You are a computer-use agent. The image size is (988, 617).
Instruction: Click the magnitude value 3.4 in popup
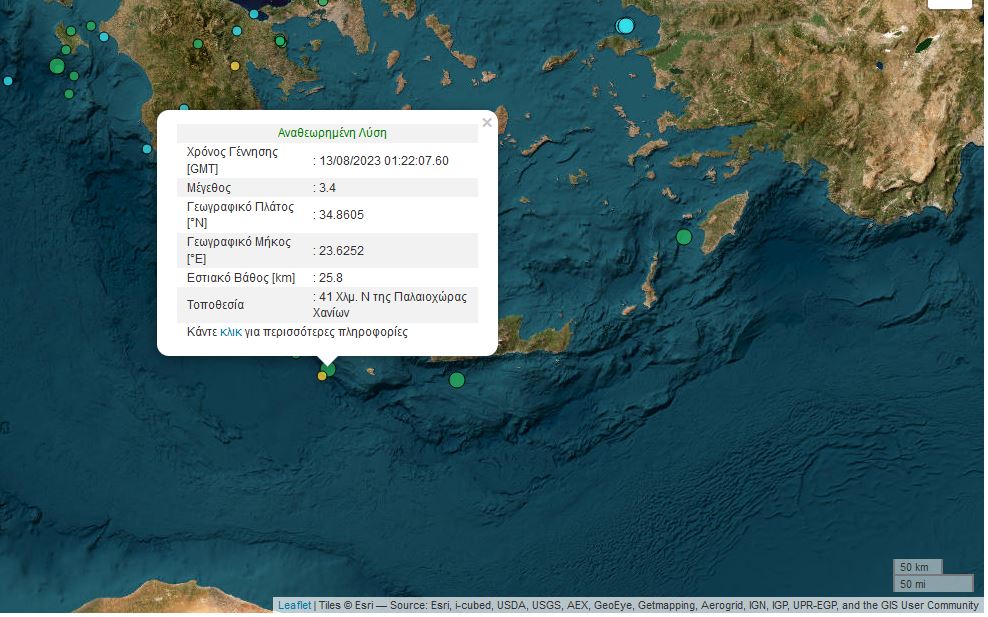click(x=329, y=188)
